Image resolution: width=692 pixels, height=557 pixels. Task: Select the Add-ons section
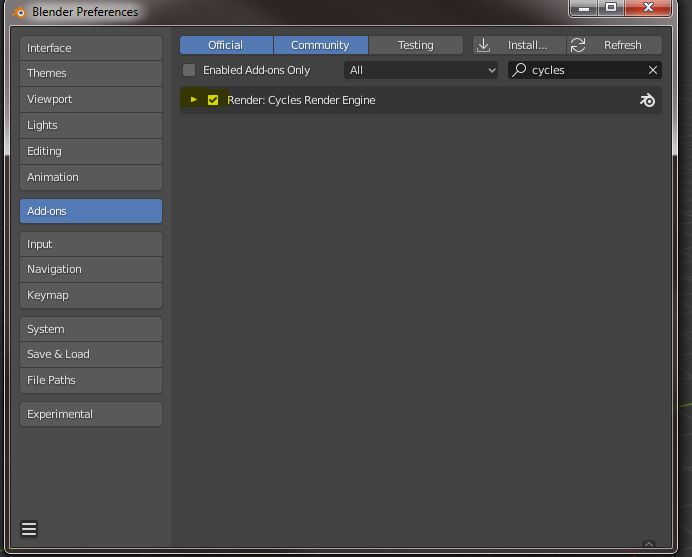[x=91, y=211]
